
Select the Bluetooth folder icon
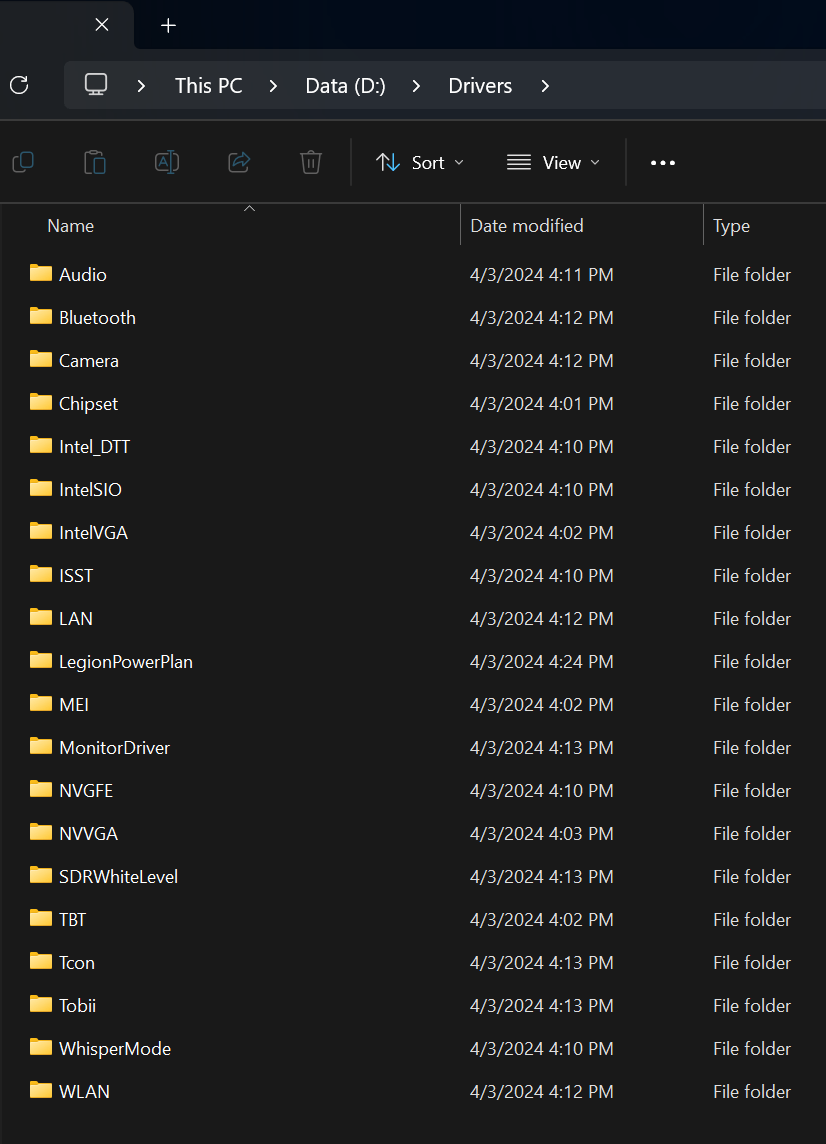pyautogui.click(x=41, y=317)
